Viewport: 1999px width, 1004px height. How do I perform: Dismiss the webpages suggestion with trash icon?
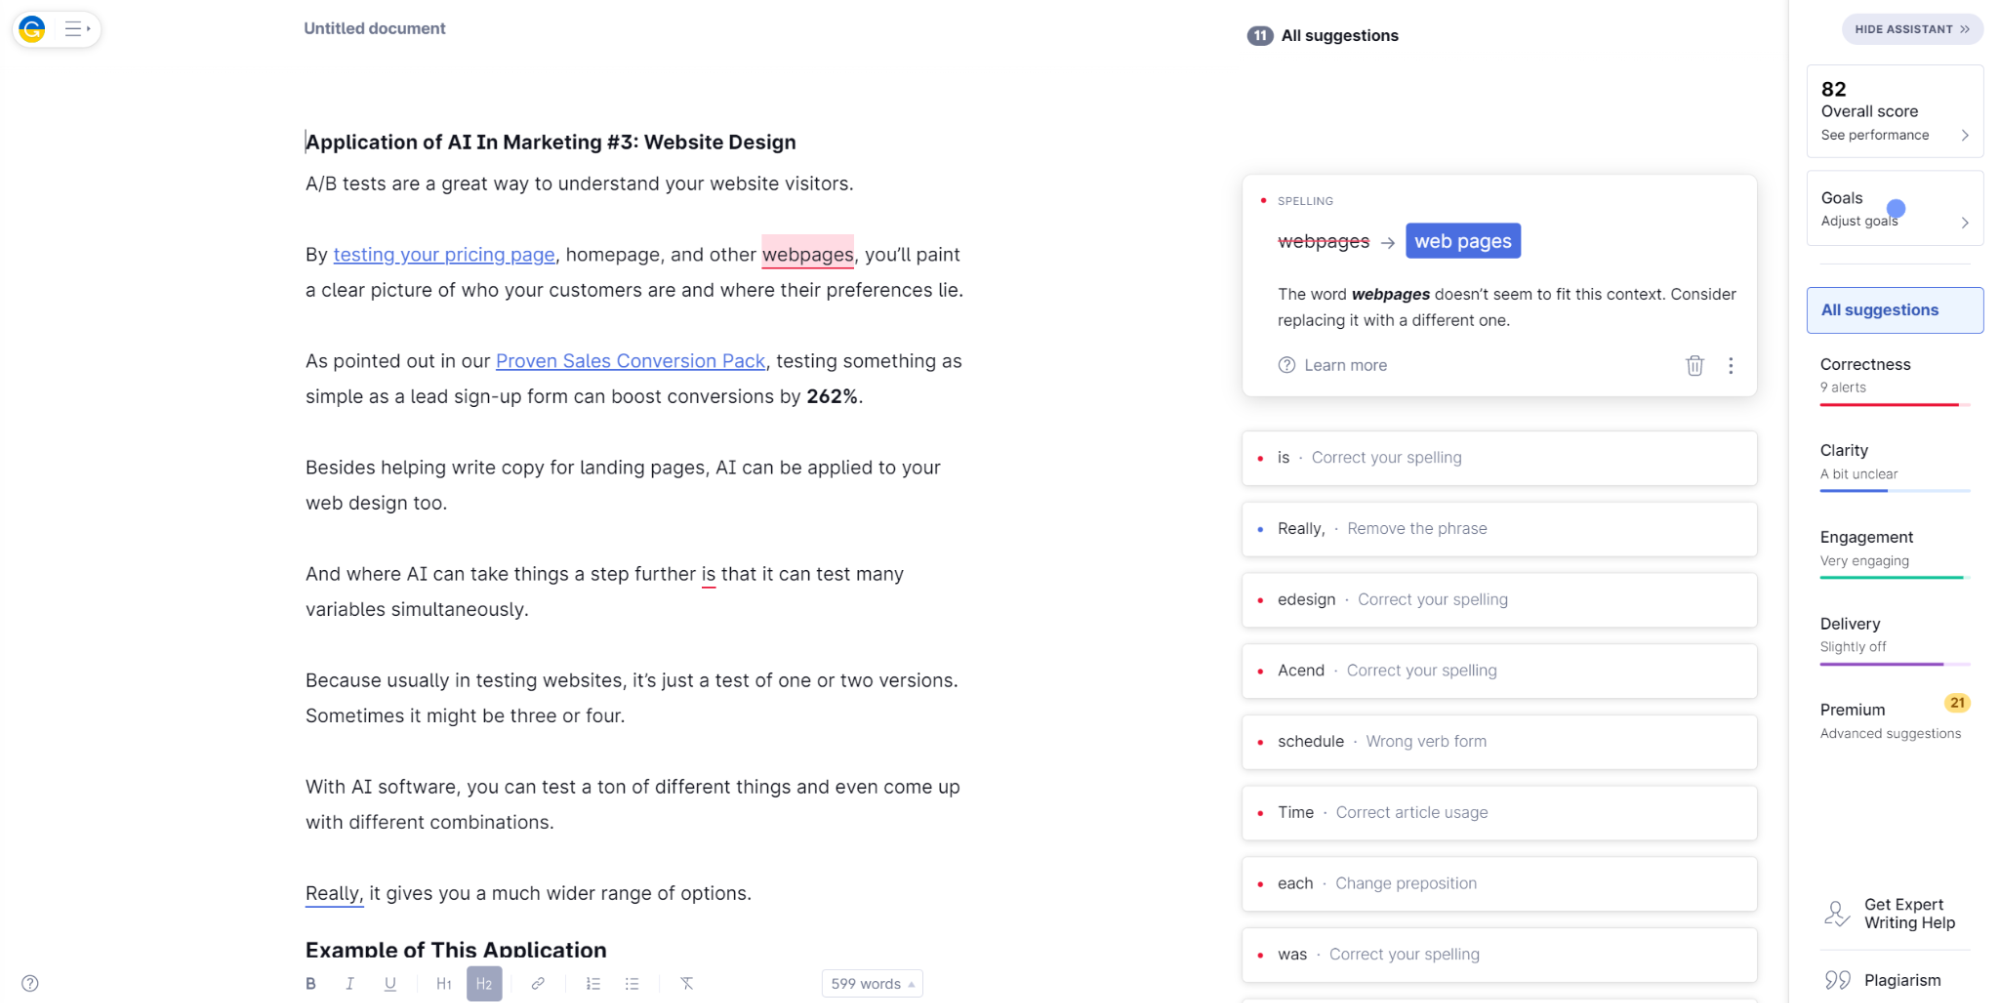coord(1694,365)
